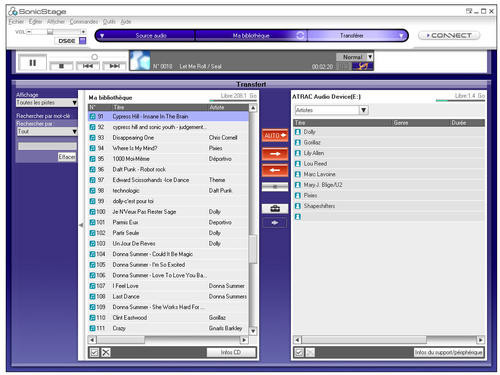Click the grey stop transfer button
The width and height of the screenshot is (500, 375).
tap(275, 187)
